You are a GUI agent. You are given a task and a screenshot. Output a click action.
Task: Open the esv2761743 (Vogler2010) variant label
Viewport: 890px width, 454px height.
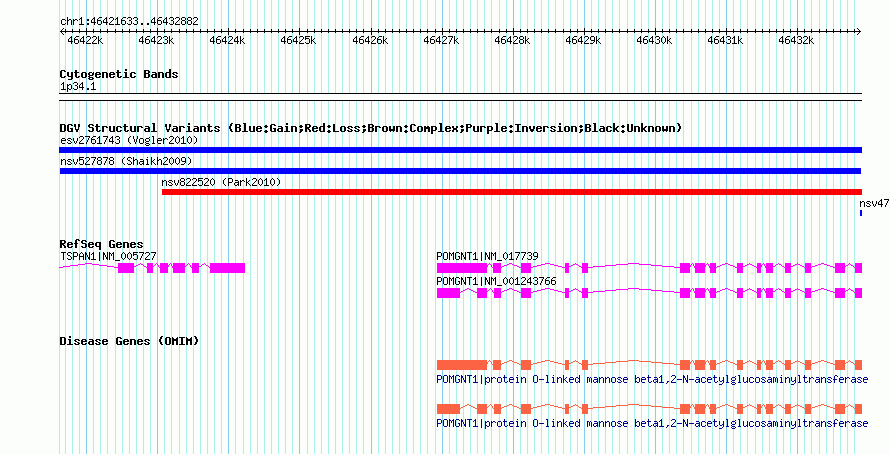point(129,140)
